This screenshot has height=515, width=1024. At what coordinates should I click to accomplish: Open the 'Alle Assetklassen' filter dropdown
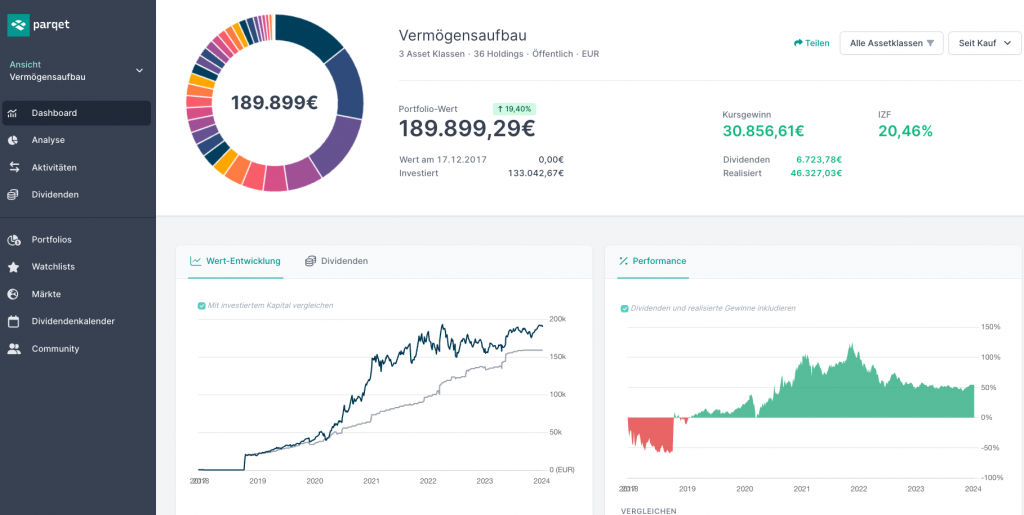click(891, 43)
